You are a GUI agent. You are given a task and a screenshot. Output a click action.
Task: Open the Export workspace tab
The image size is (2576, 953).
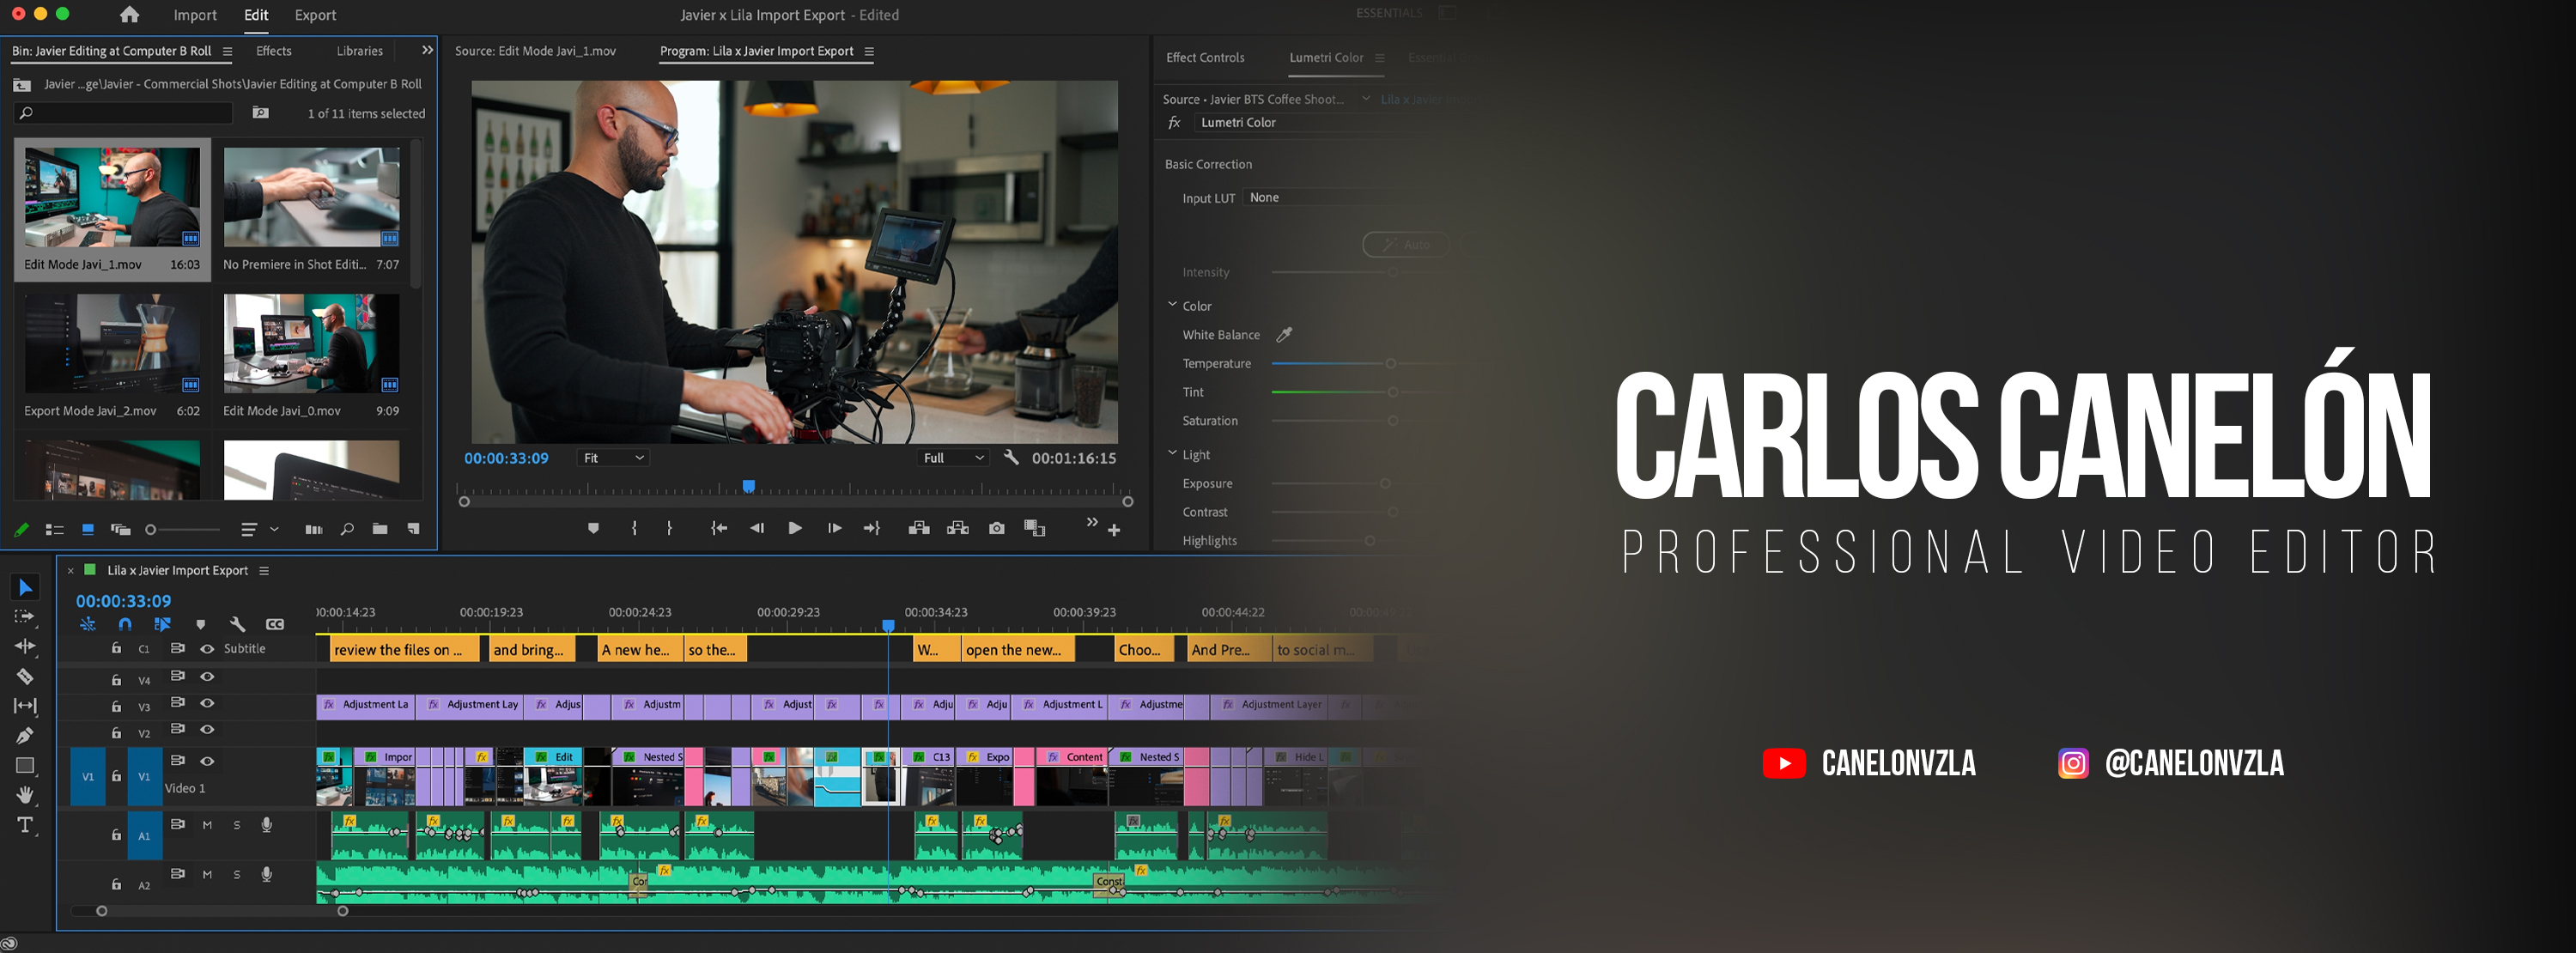[x=315, y=15]
